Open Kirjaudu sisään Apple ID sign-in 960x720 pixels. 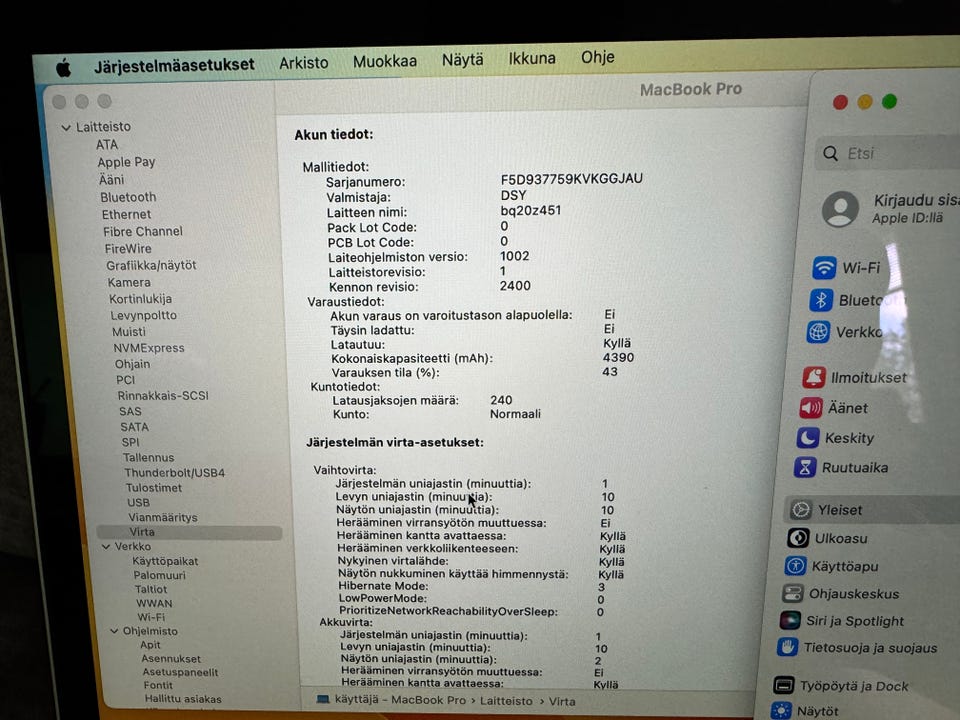click(916, 208)
